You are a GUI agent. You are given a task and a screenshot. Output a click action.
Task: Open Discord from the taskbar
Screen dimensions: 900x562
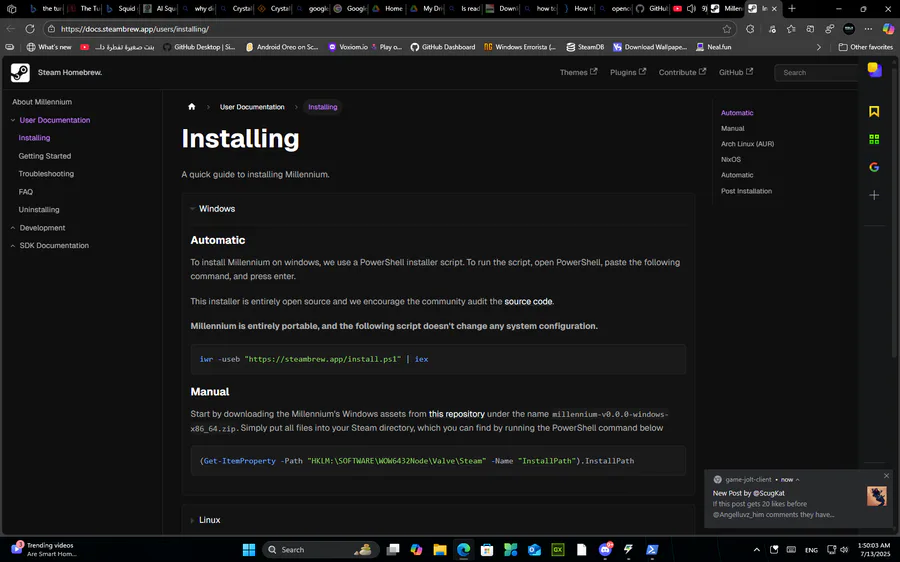(605, 549)
